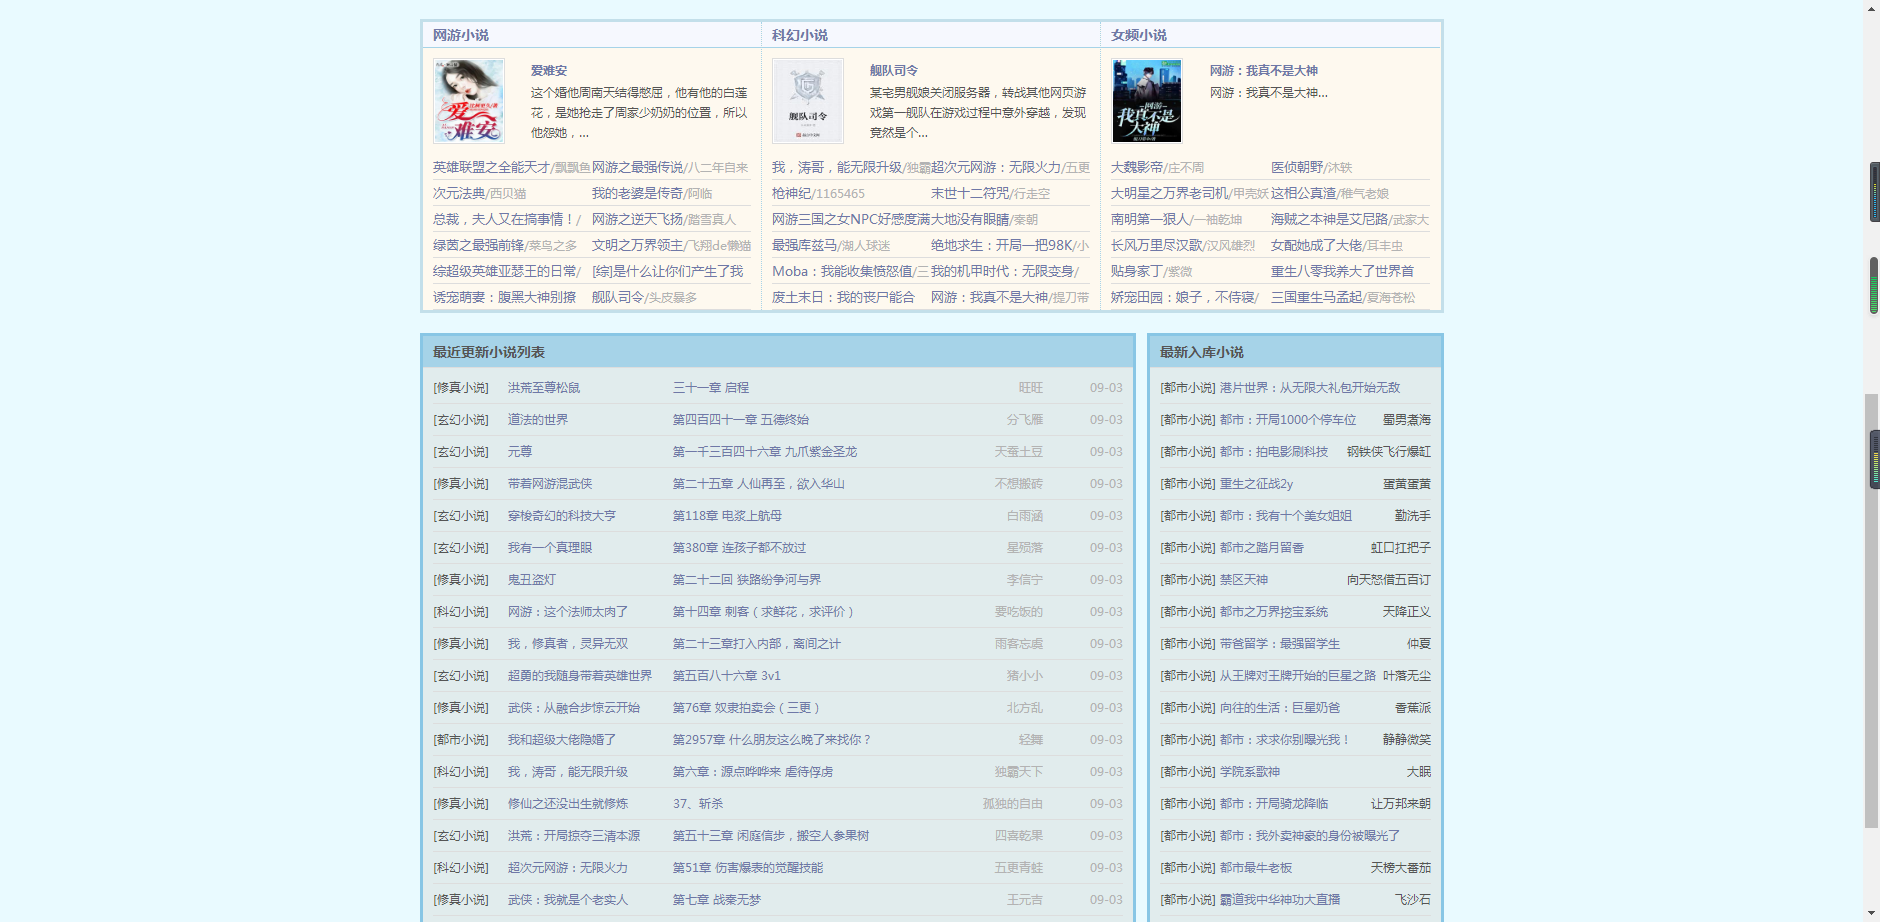Open the novel 洪荒：开局掠夺三清本源
The width and height of the screenshot is (1880, 922).
pos(574,836)
